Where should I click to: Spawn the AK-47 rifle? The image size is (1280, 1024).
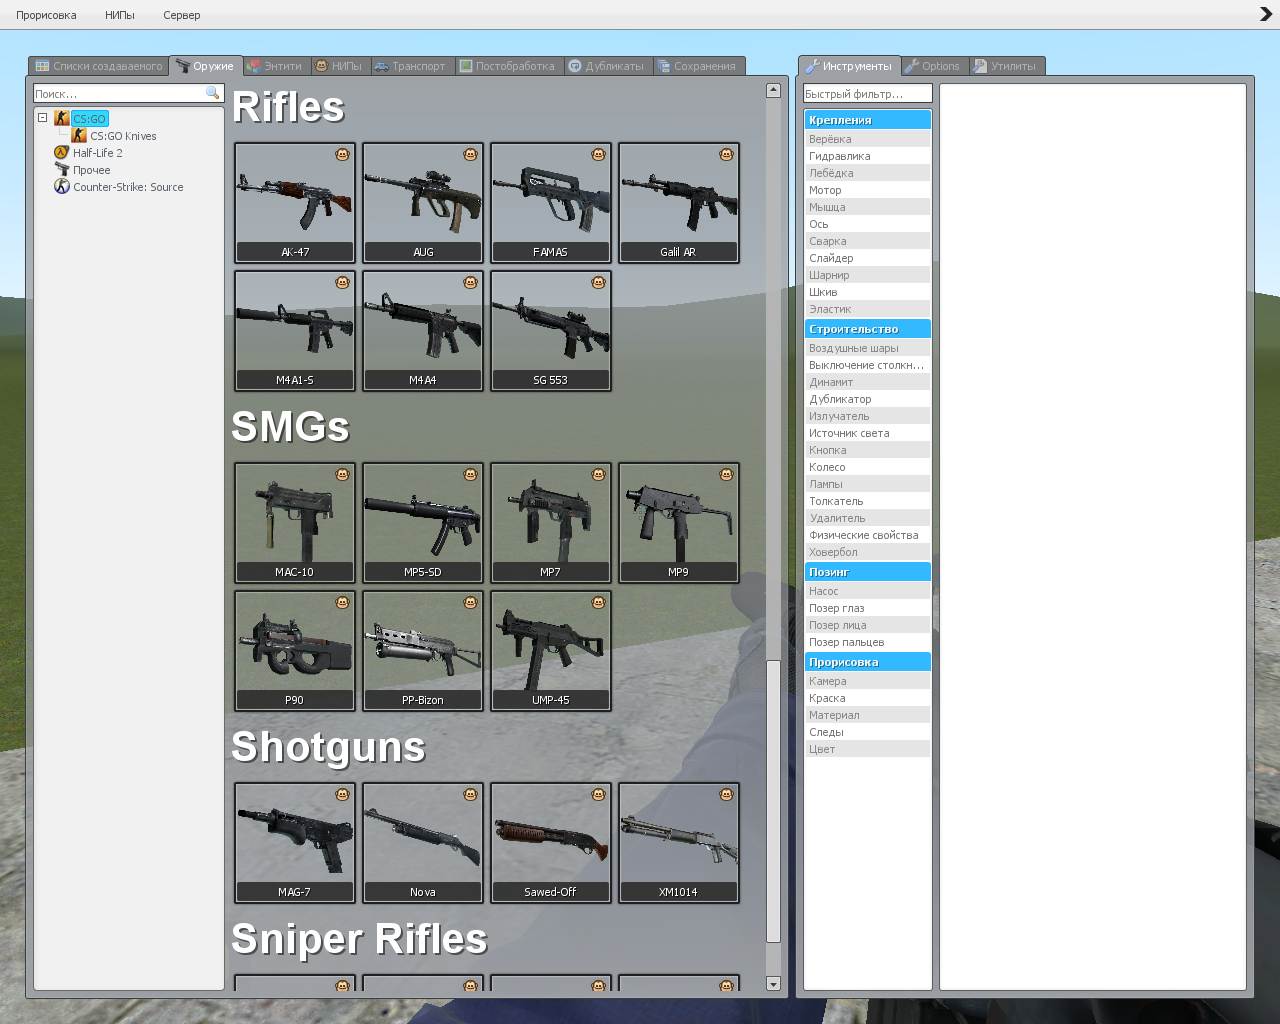click(x=295, y=203)
